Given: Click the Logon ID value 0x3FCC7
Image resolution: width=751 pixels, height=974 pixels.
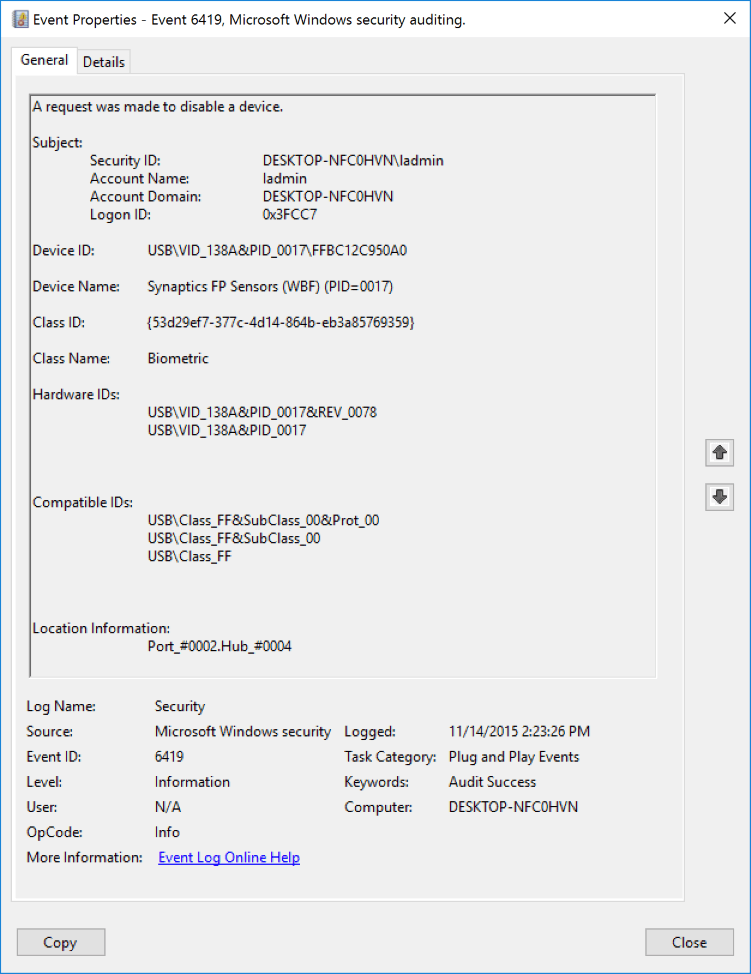Looking at the screenshot, I should tap(290, 214).
